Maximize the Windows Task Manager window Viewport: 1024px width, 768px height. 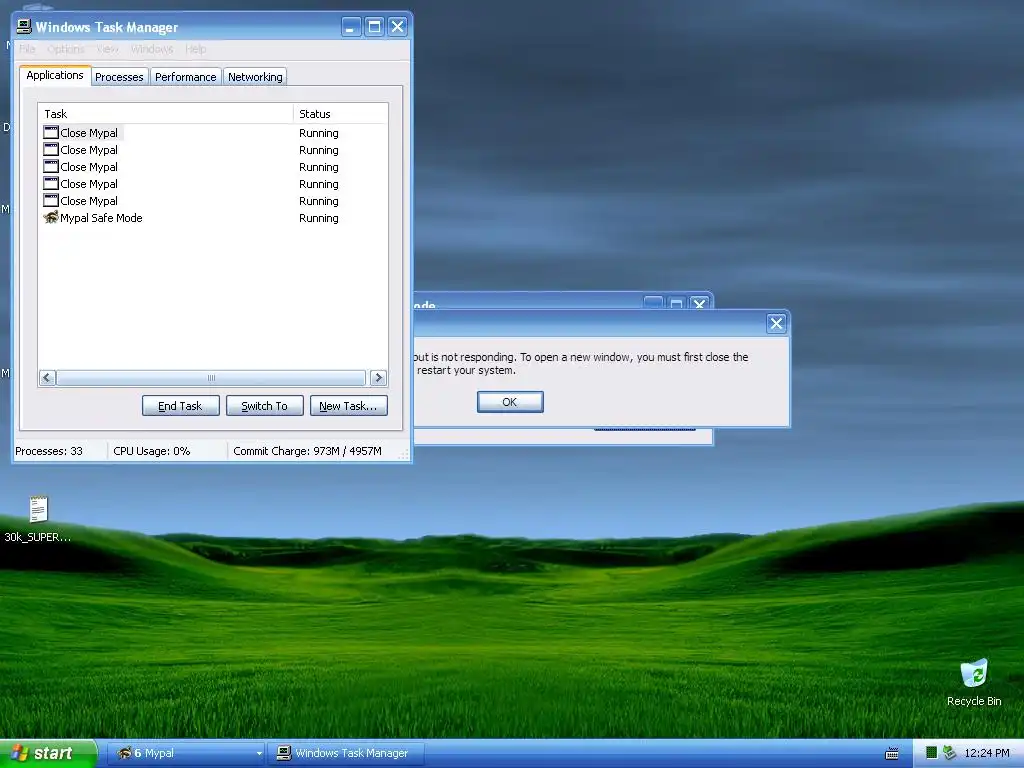click(374, 27)
